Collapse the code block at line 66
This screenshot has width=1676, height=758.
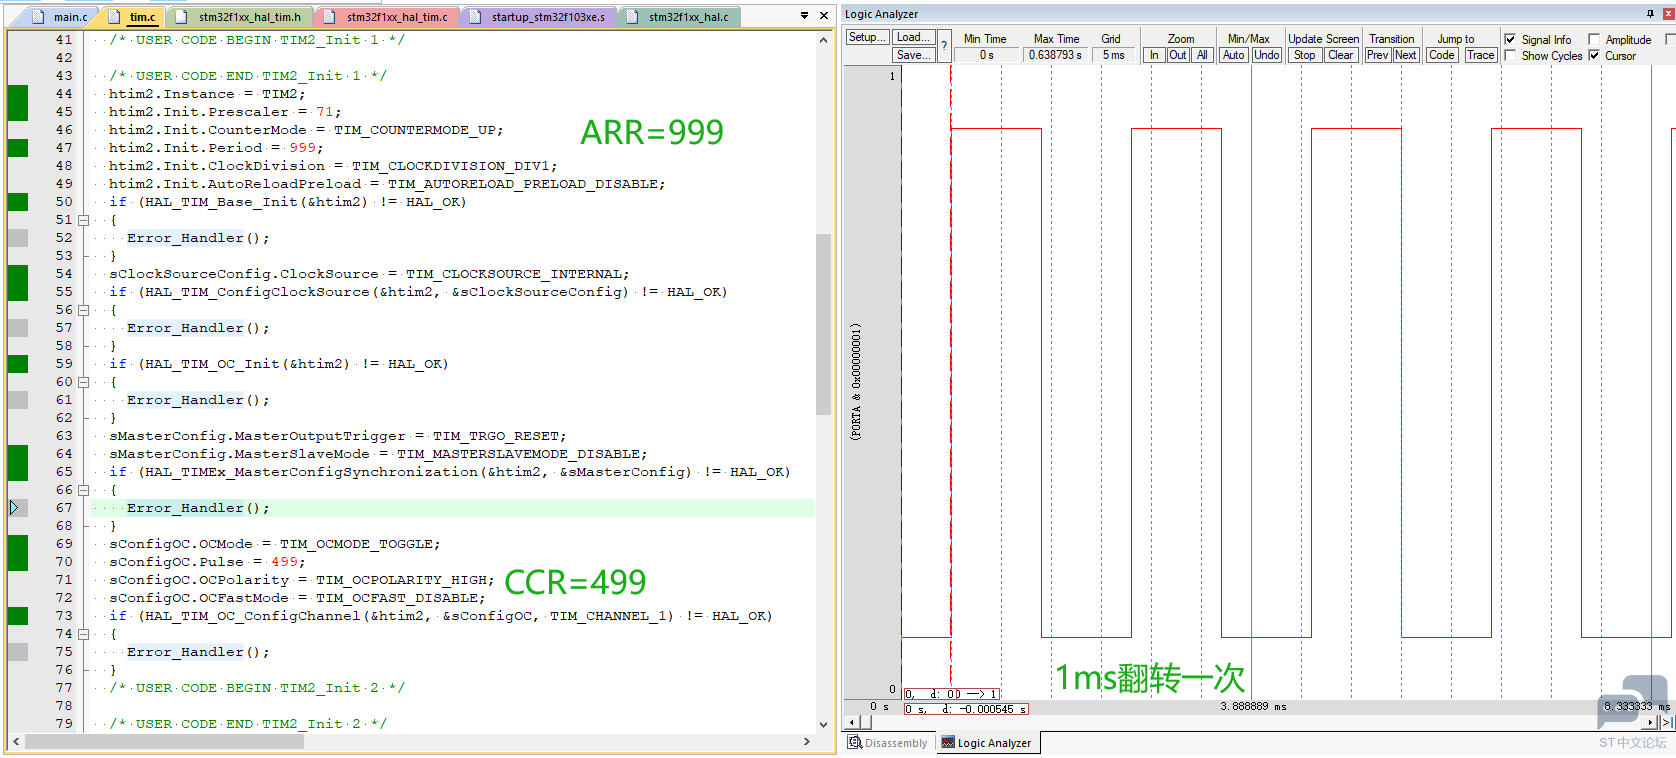coord(84,490)
